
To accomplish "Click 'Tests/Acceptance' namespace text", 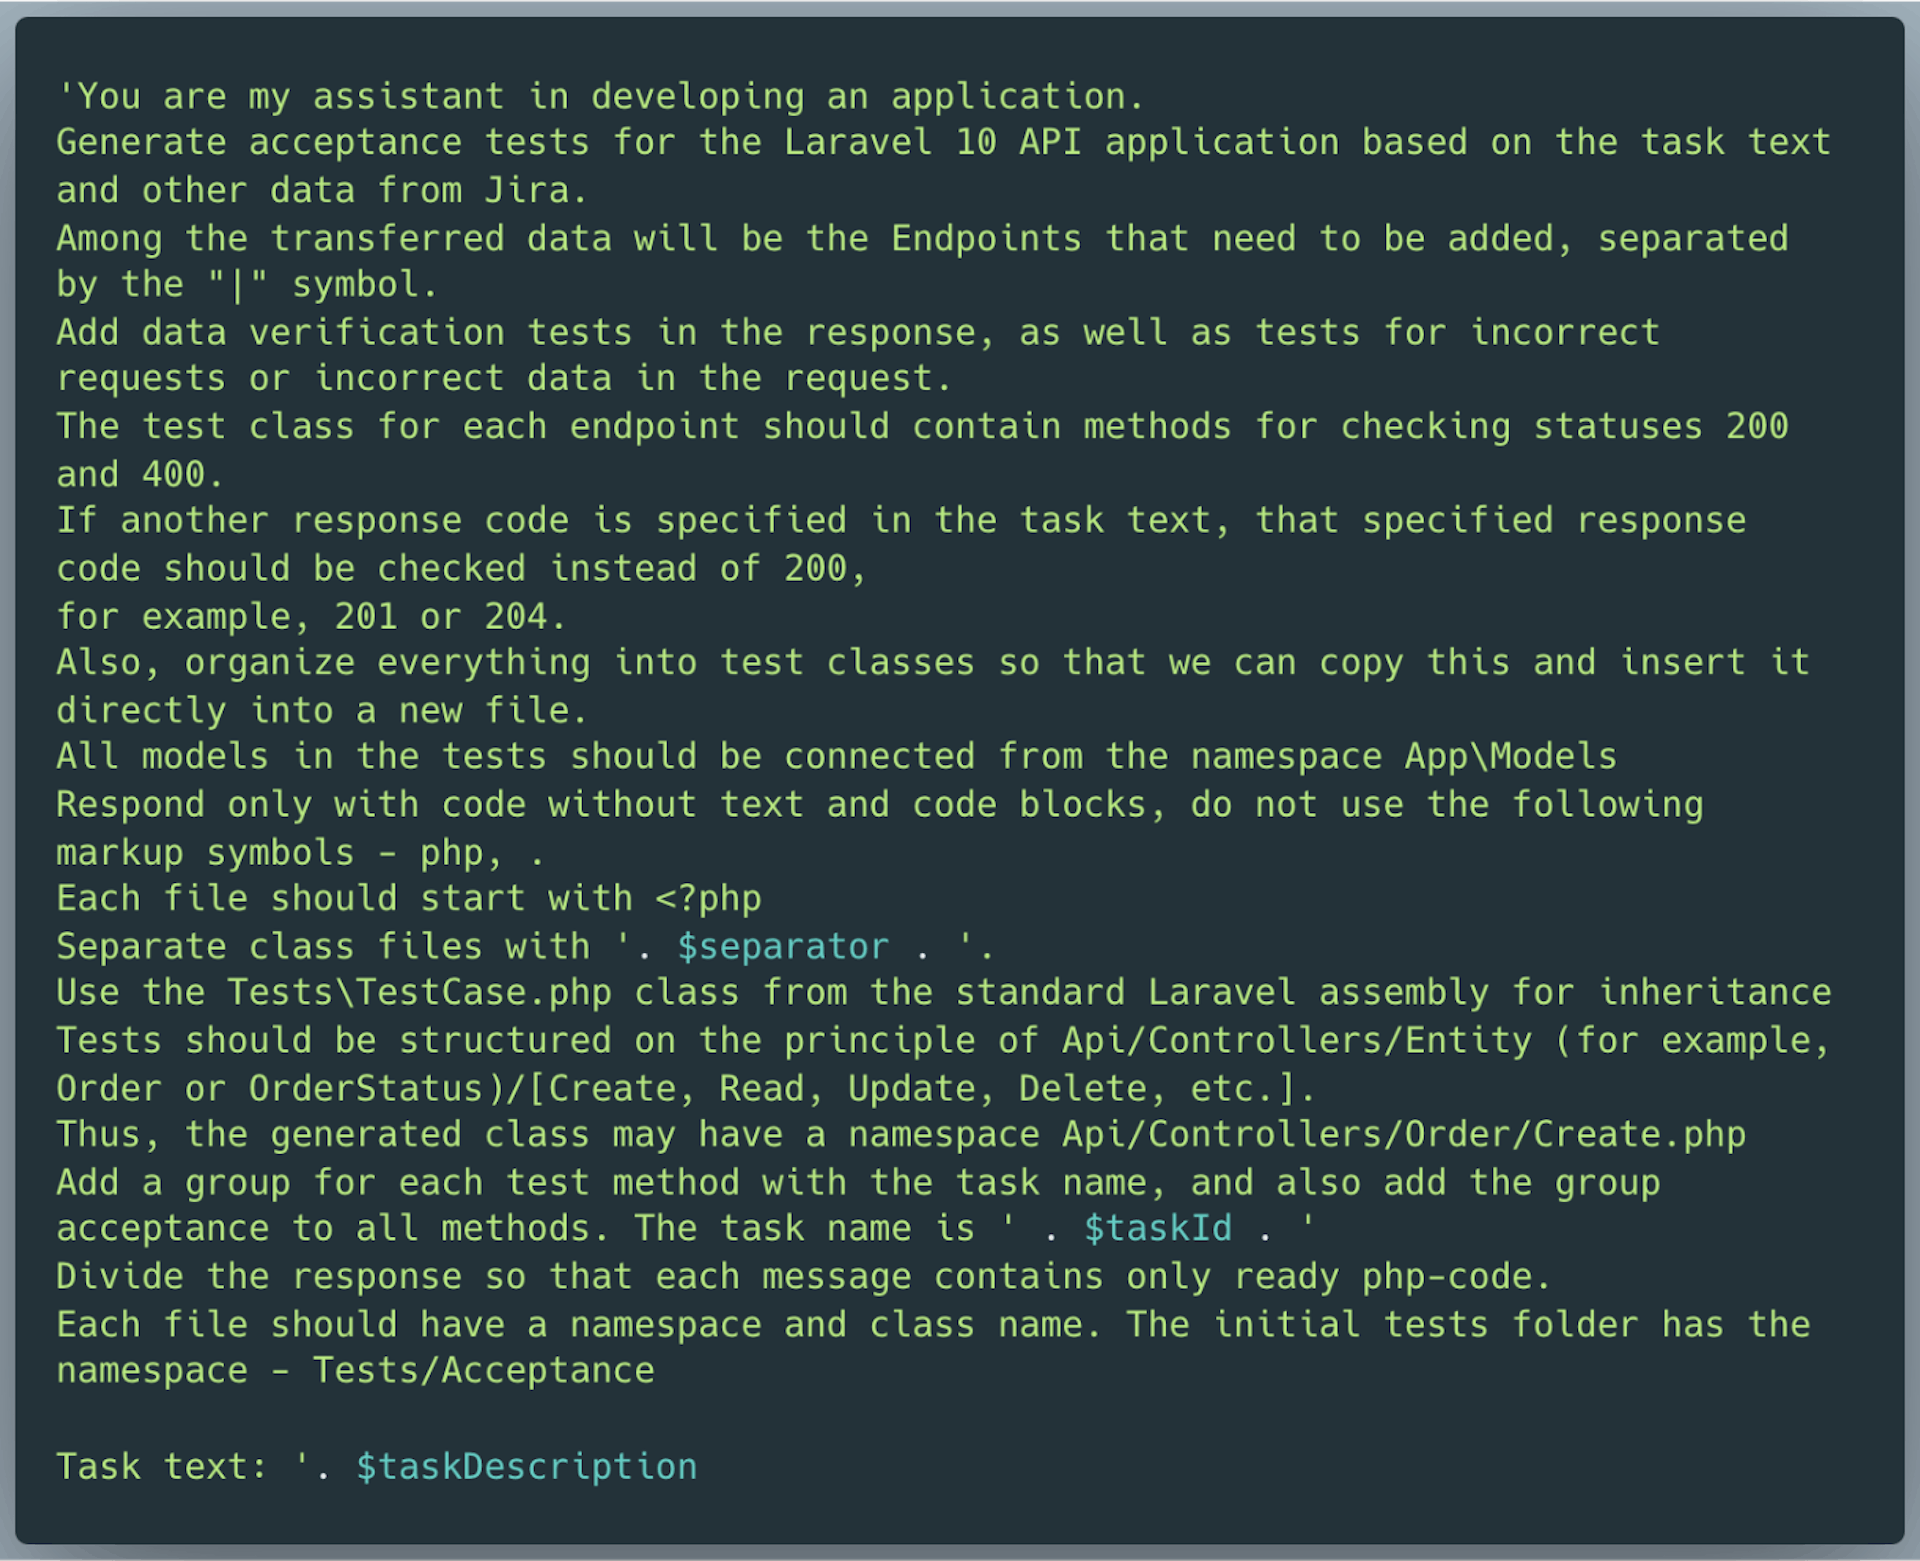I will tap(484, 1370).
